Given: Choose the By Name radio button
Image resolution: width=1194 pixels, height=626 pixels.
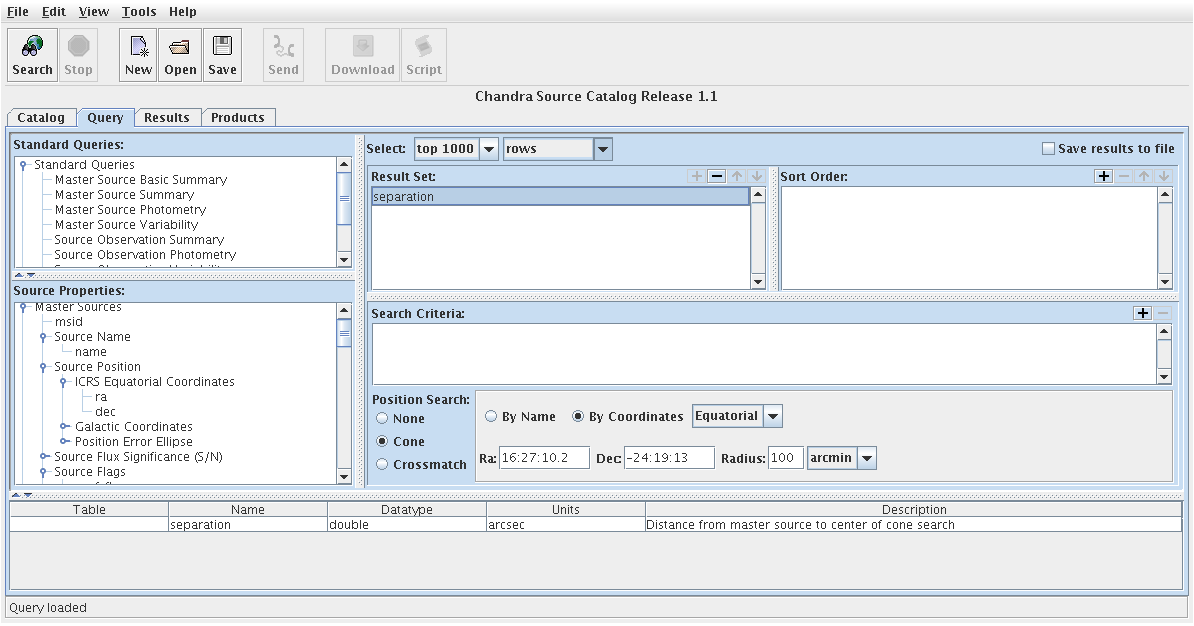Looking at the screenshot, I should [x=491, y=416].
